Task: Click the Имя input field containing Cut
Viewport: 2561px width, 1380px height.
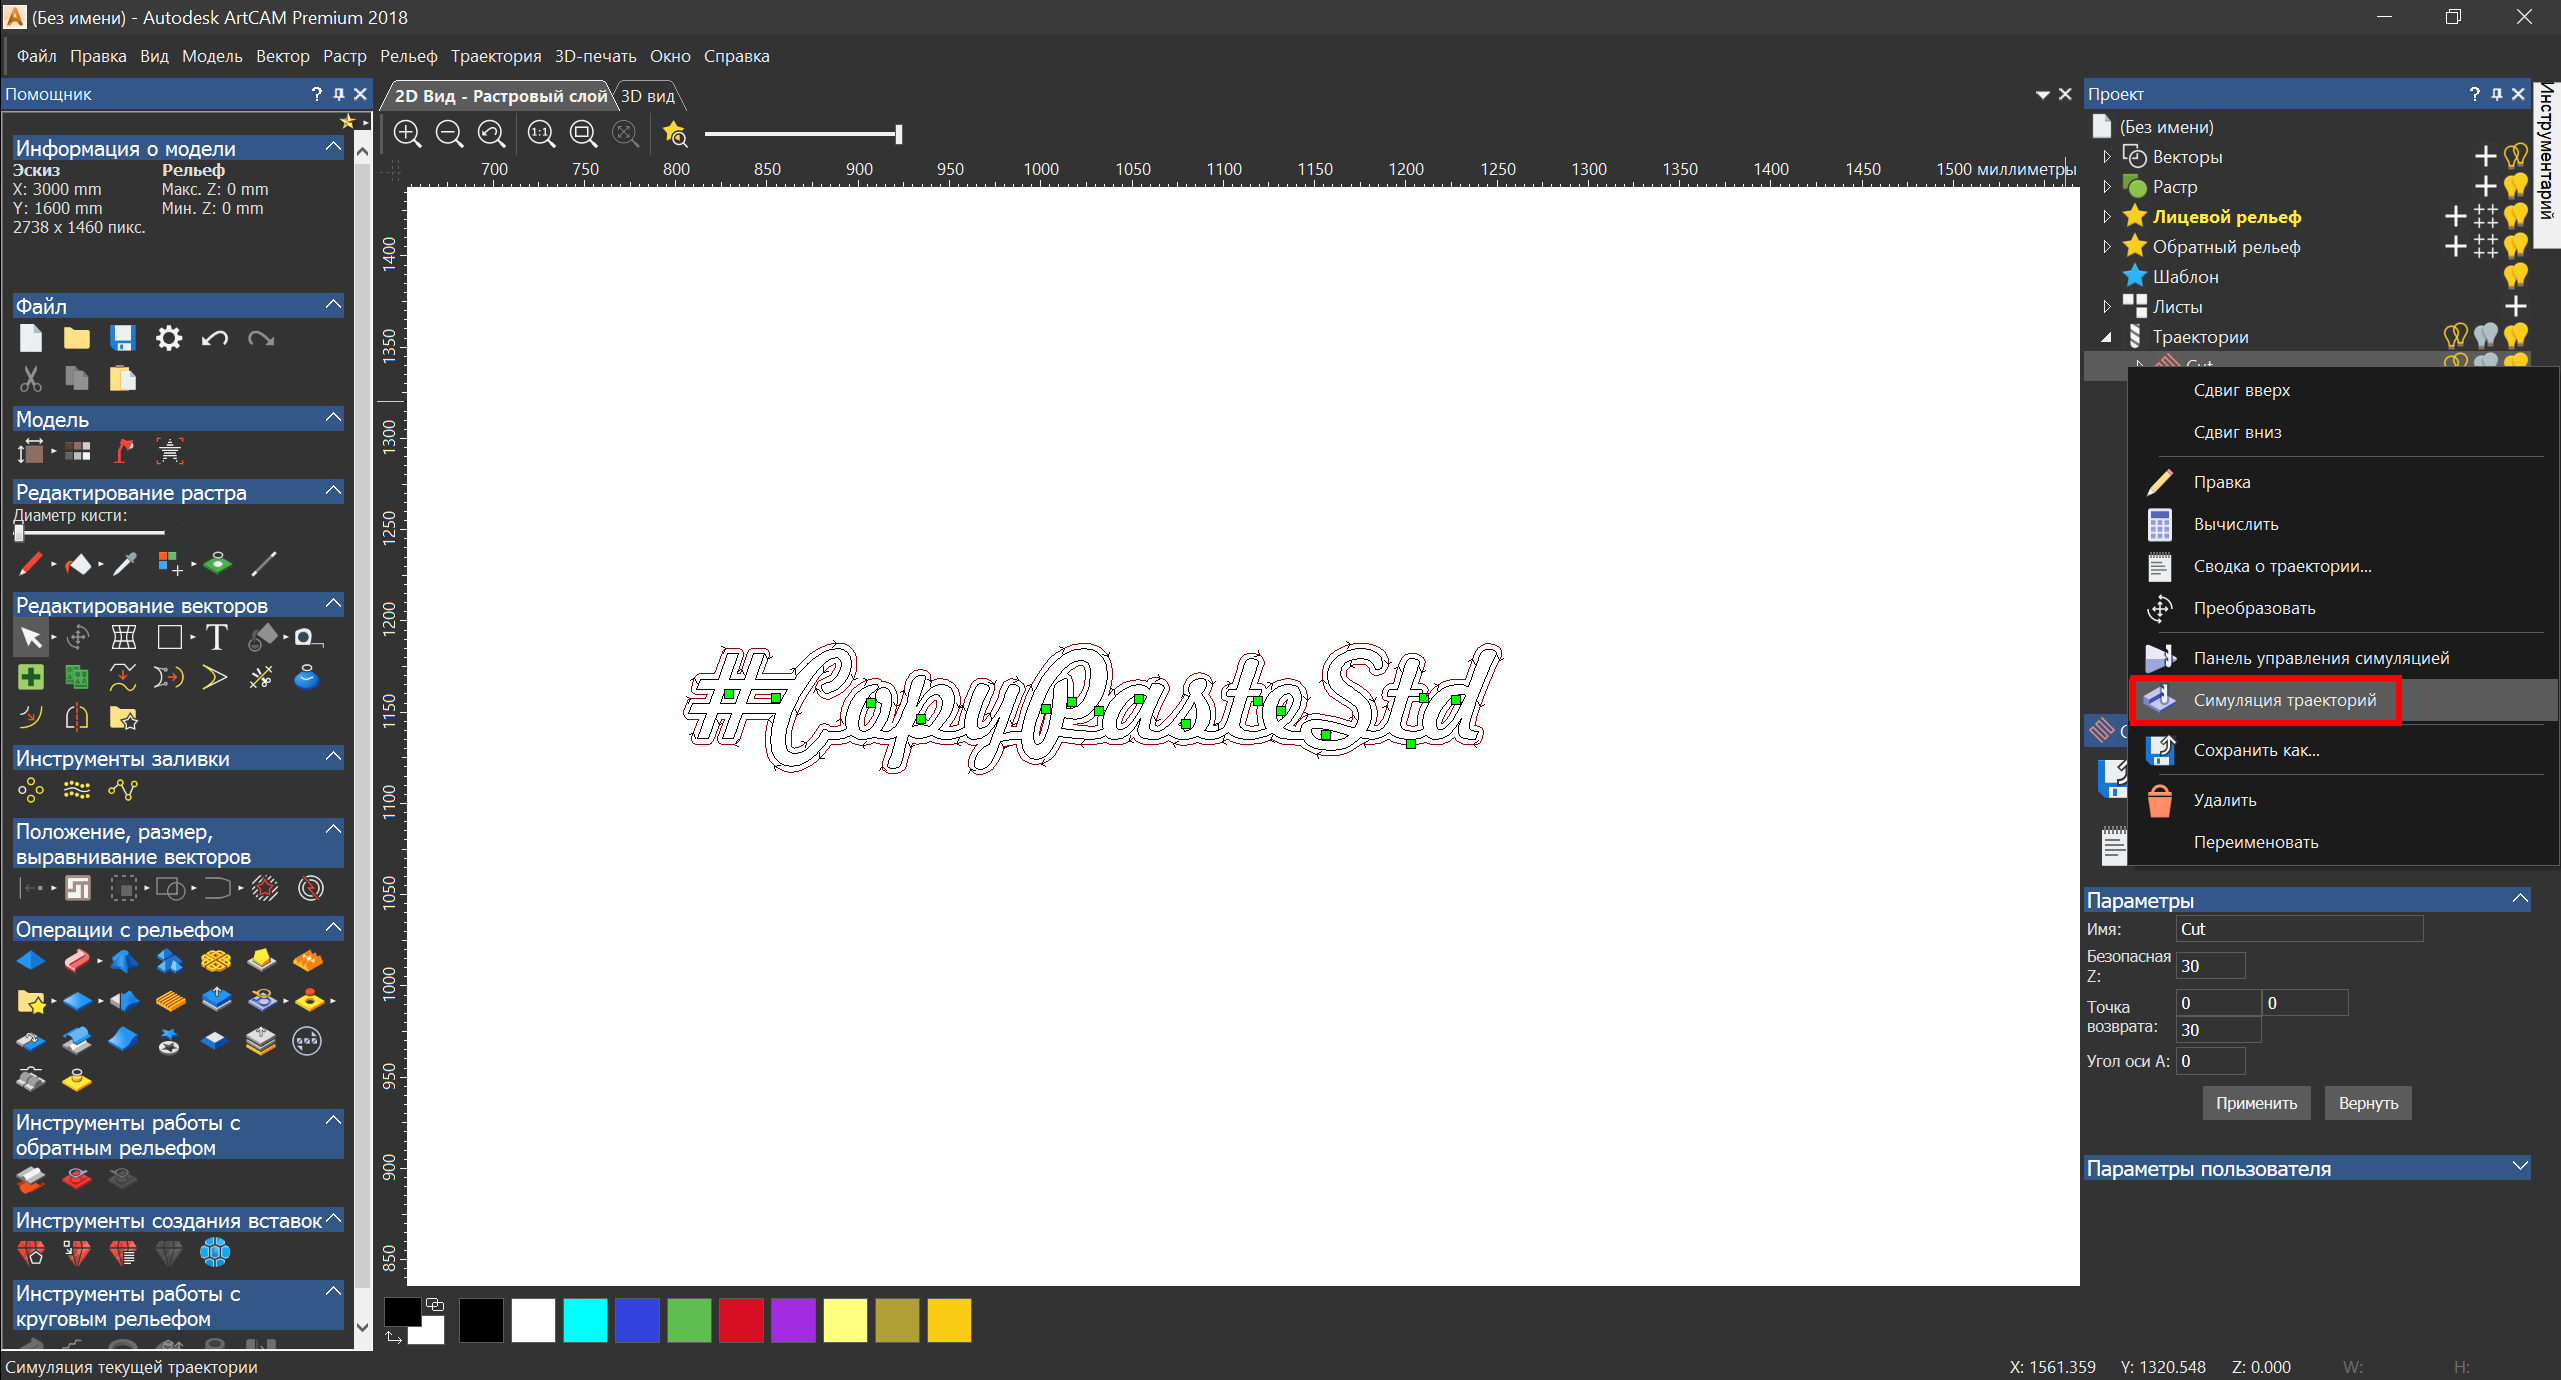Action: (2299, 929)
